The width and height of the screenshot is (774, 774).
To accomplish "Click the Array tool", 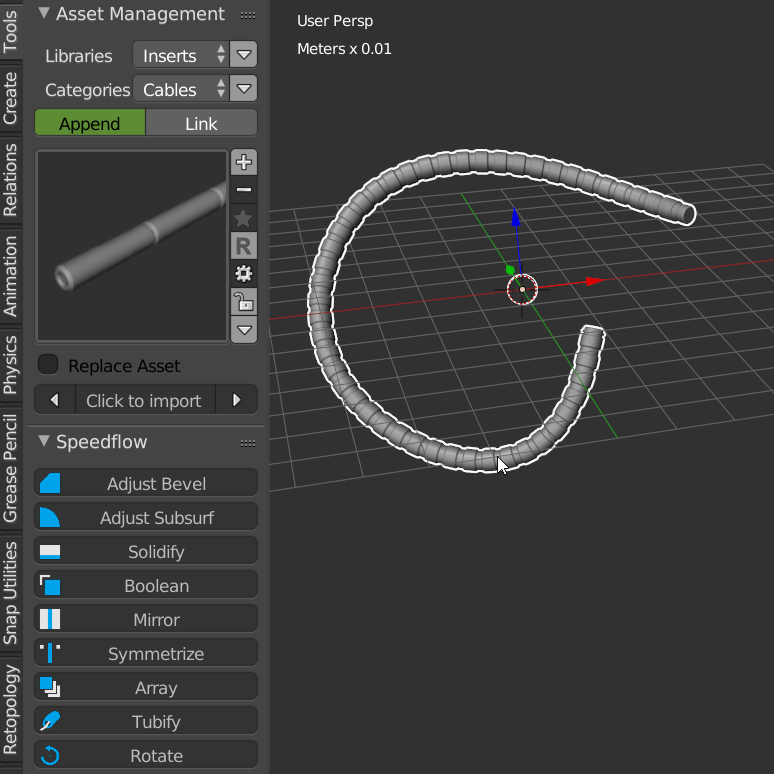I will coord(146,688).
